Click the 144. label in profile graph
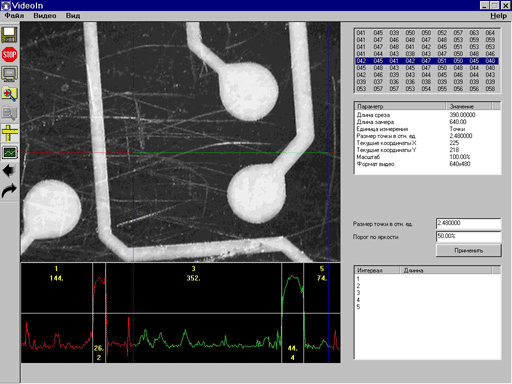Viewport: 512px width, 384px height. point(56,278)
